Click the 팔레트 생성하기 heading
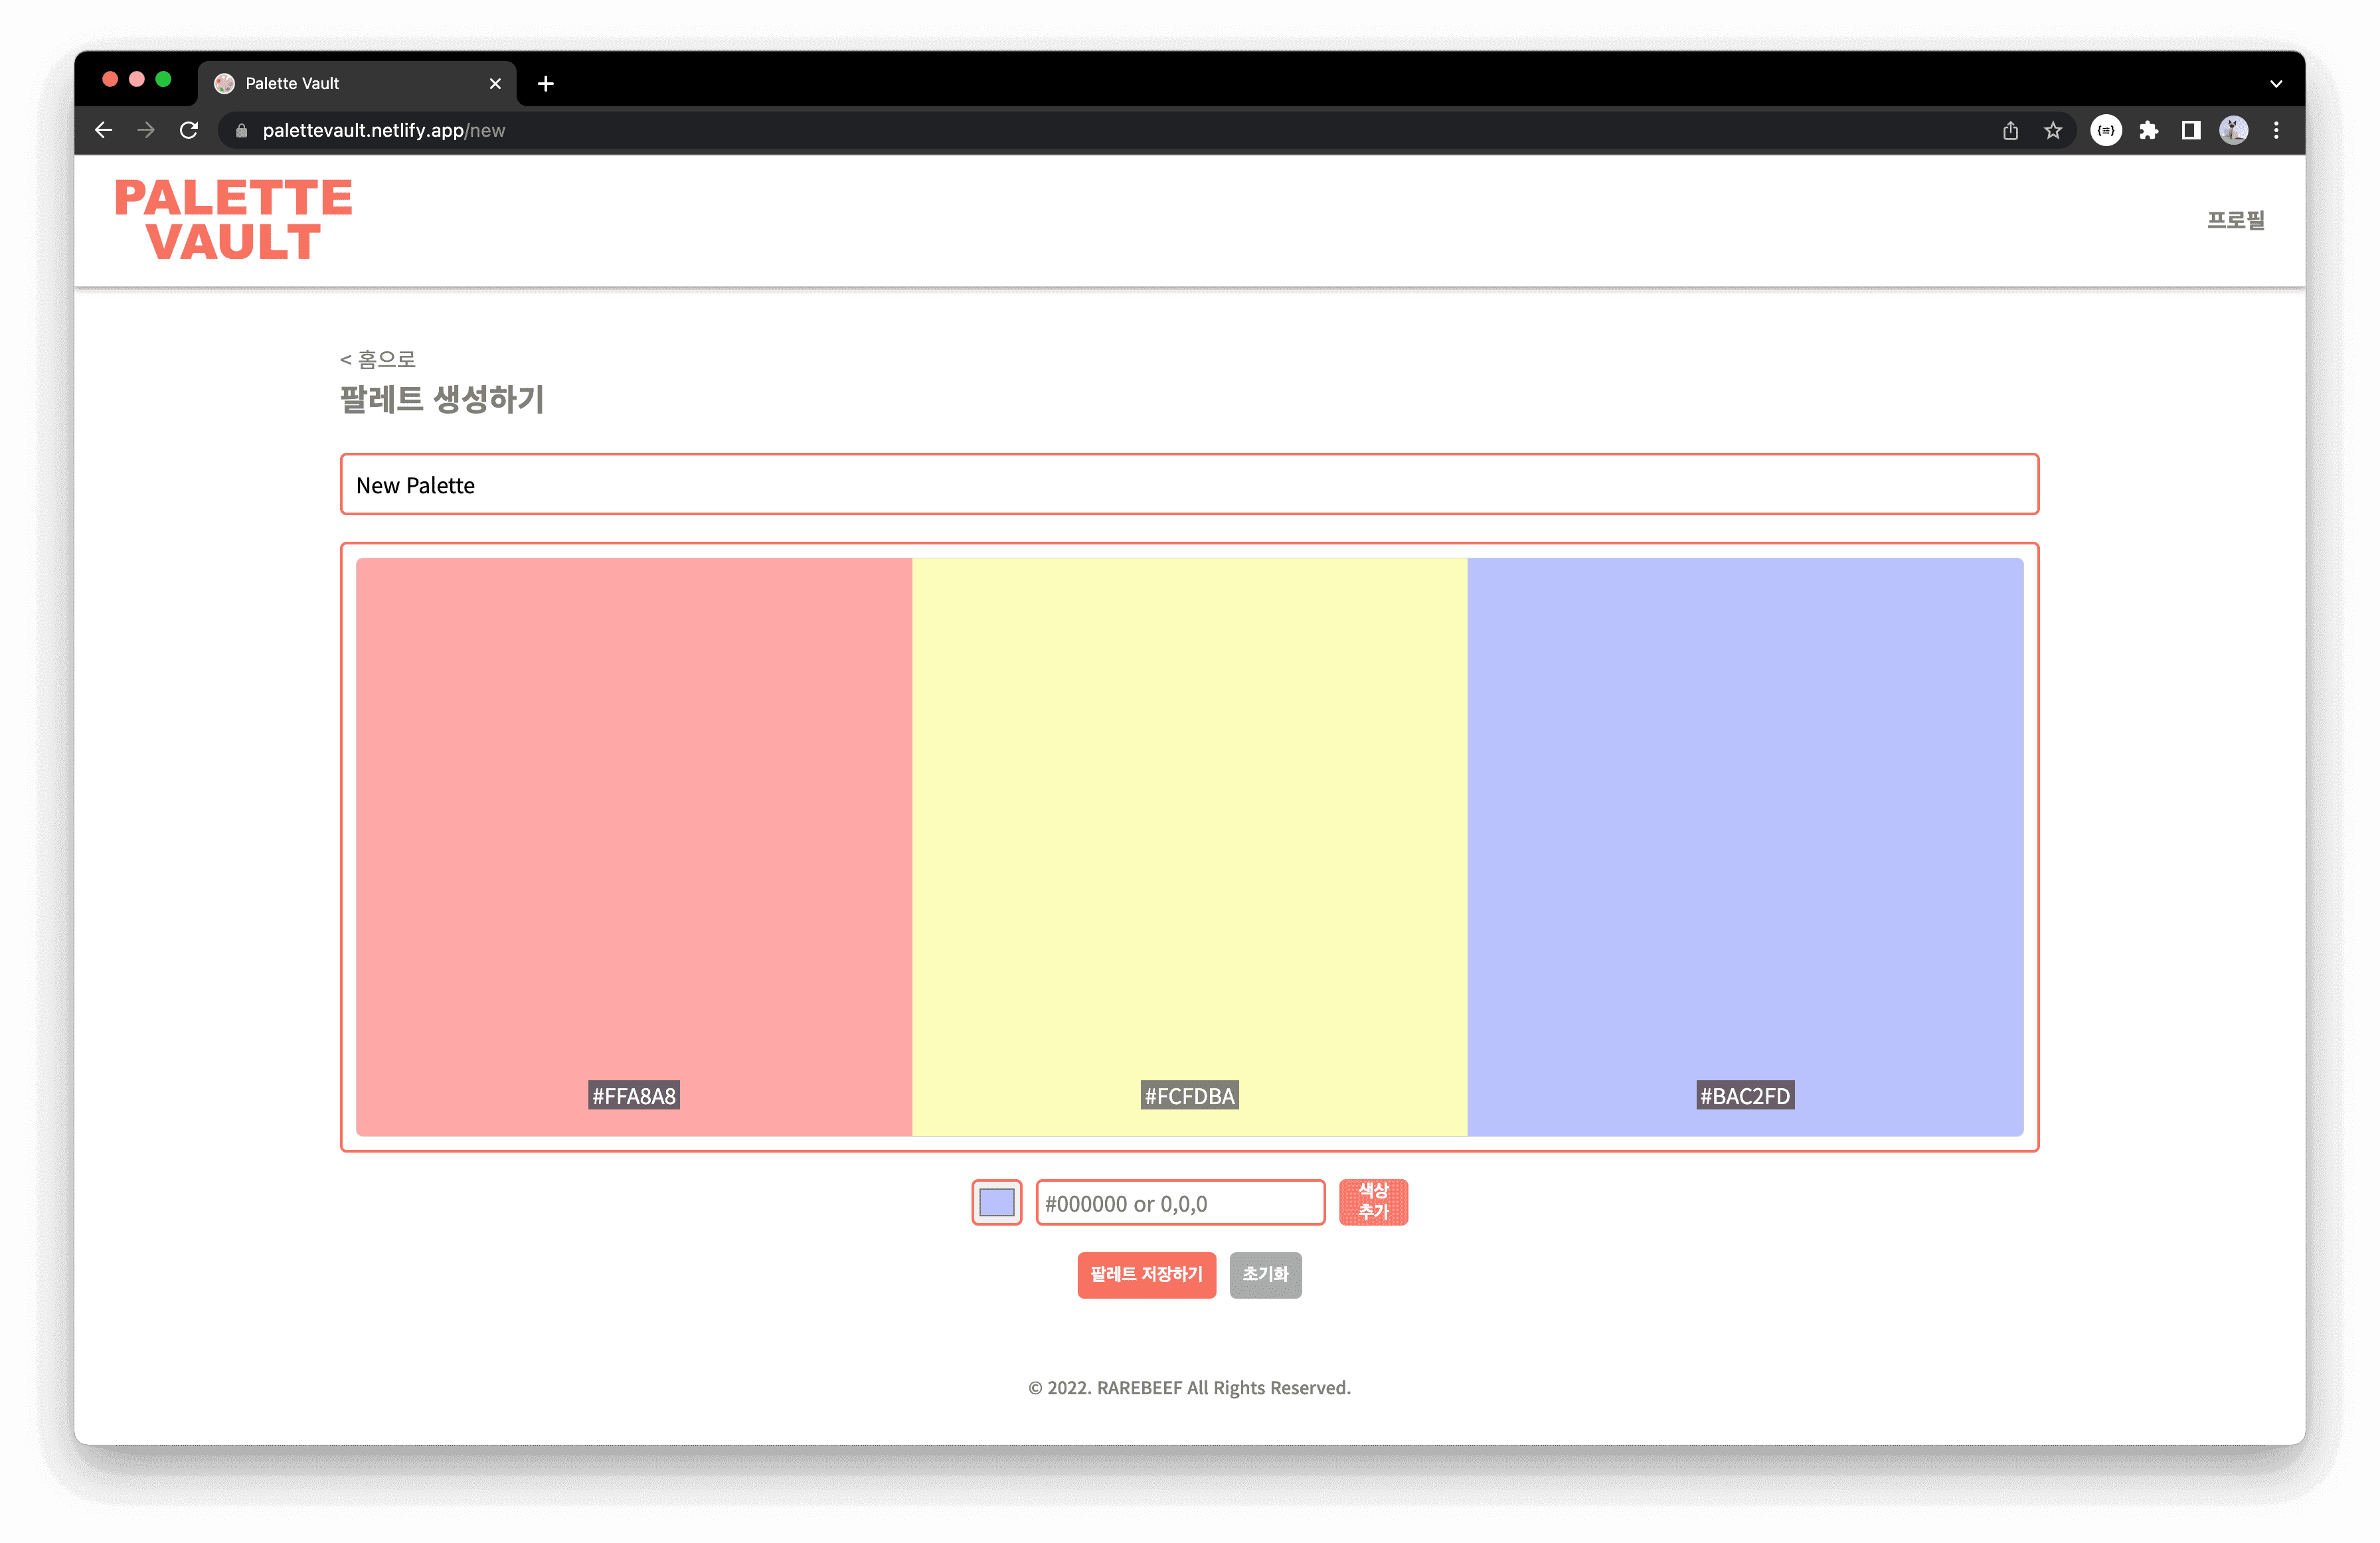Image resolution: width=2380 pixels, height=1543 pixels. pyautogui.click(x=442, y=400)
